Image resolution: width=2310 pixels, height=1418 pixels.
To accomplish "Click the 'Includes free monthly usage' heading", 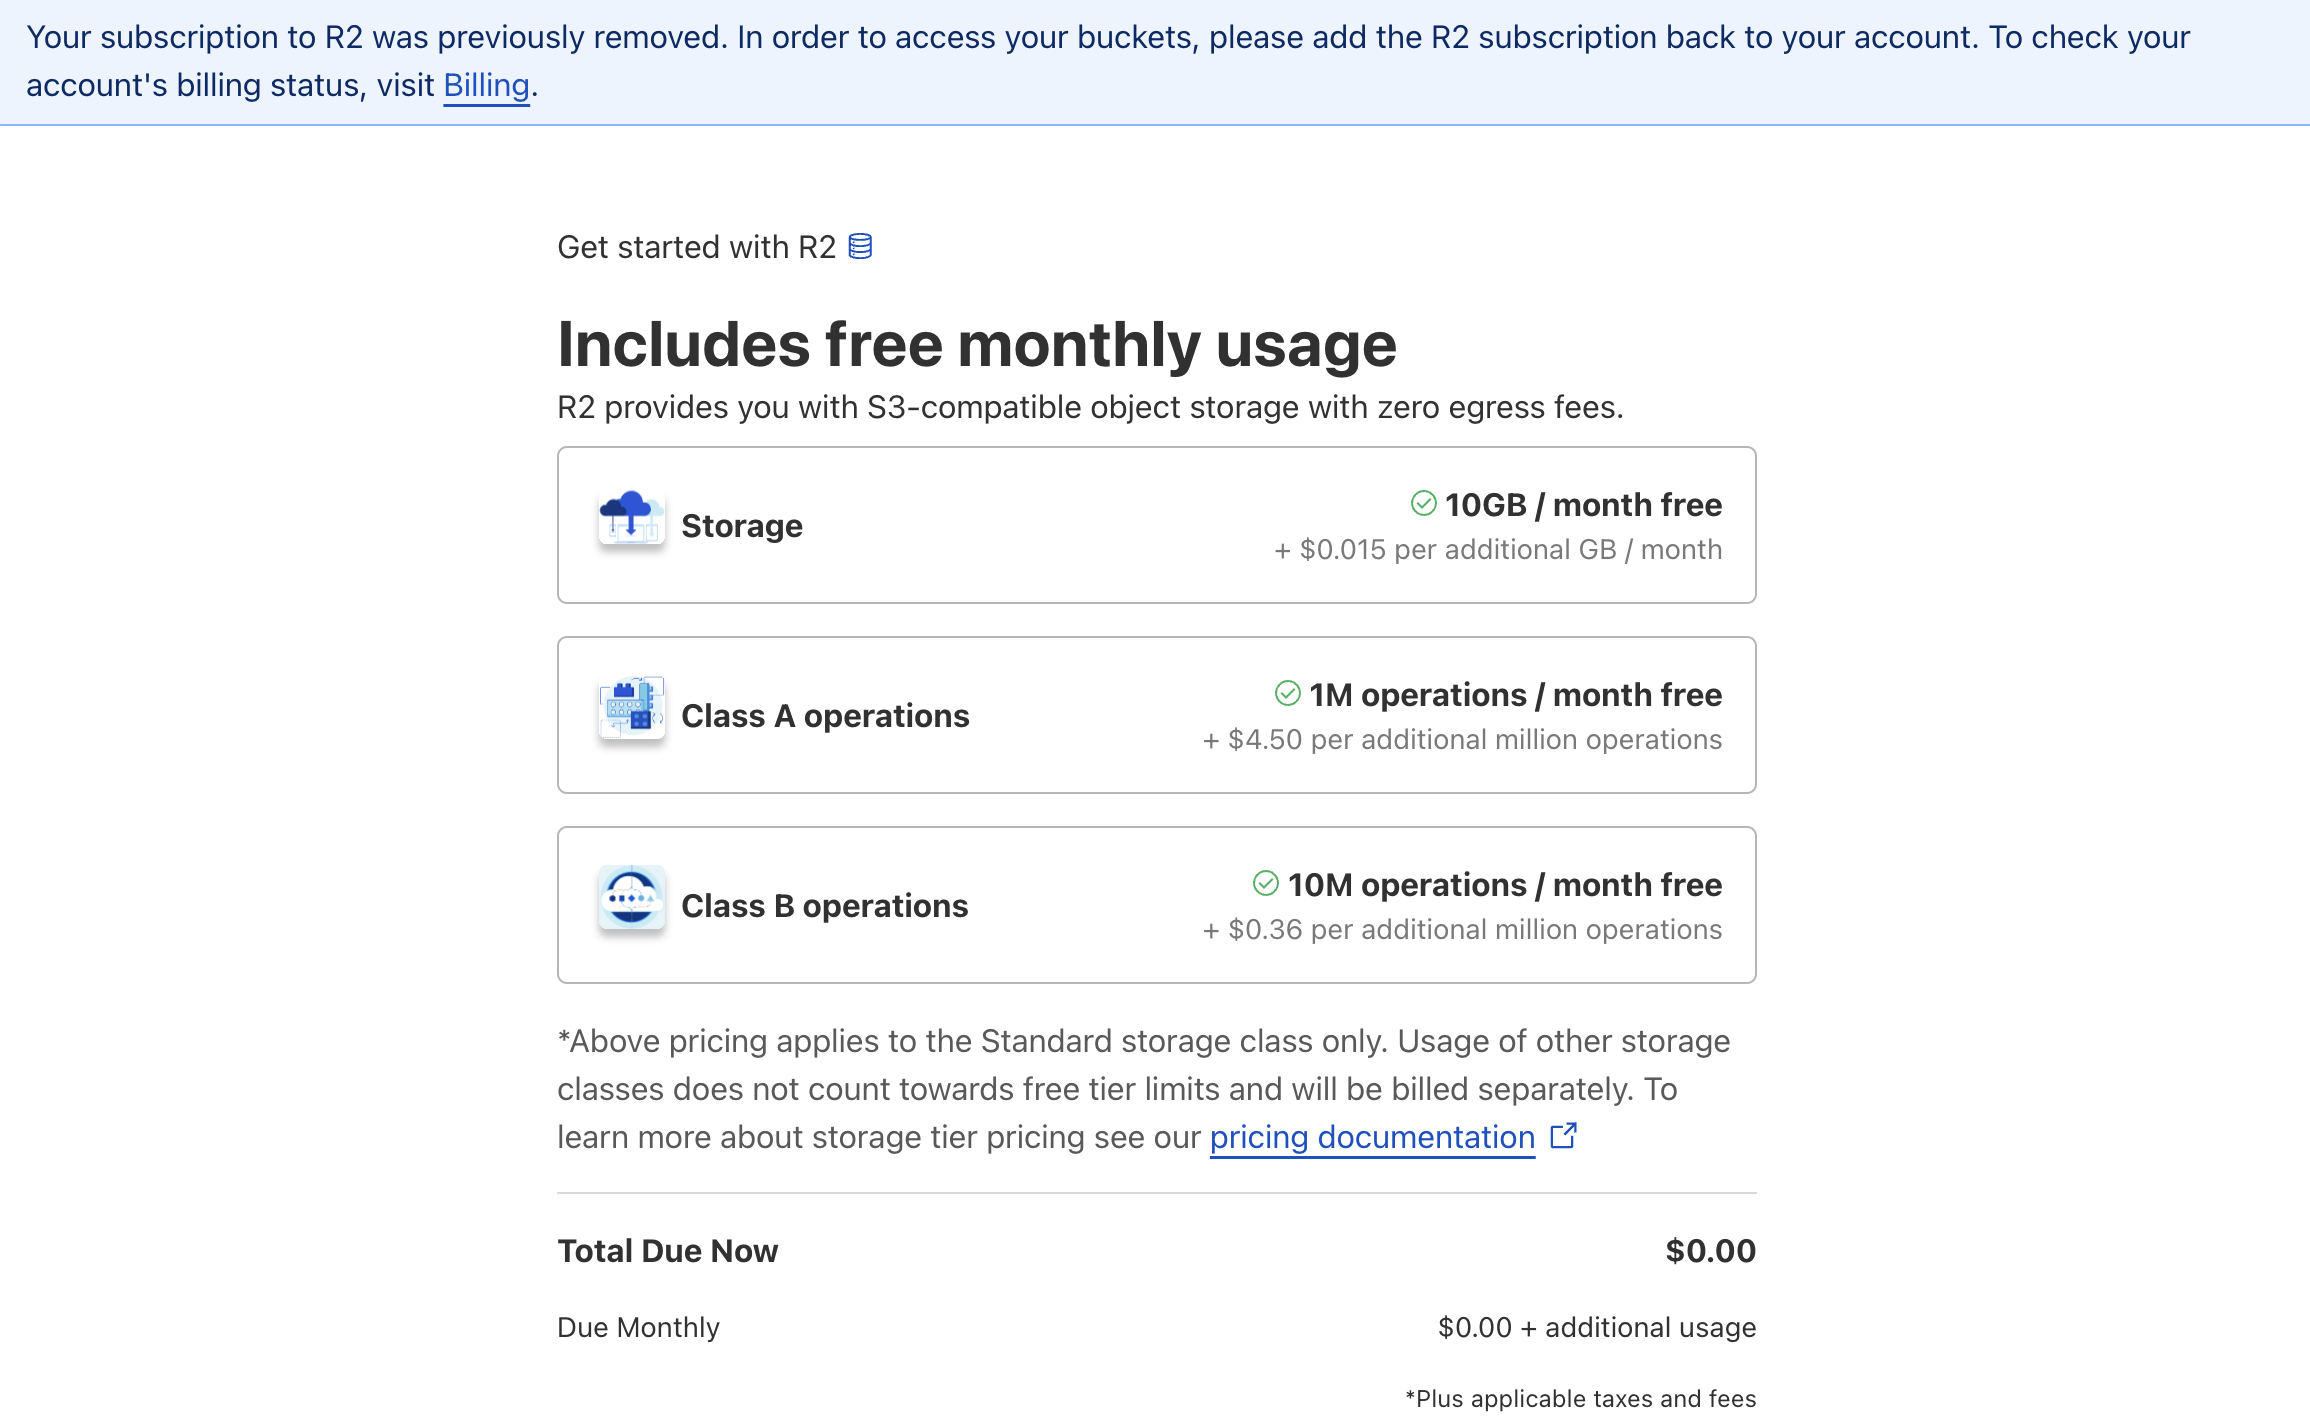I will tap(976, 345).
